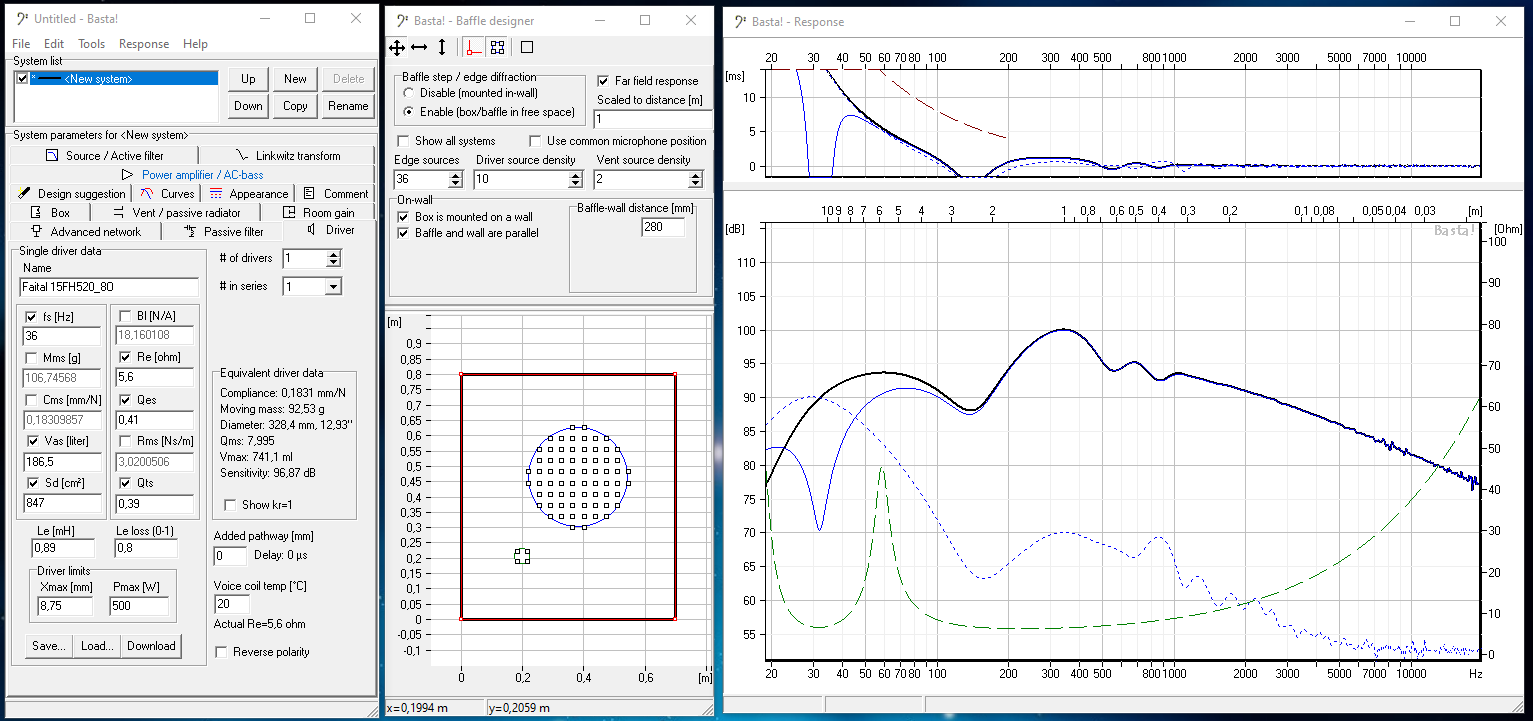Click the Download button

[151, 646]
